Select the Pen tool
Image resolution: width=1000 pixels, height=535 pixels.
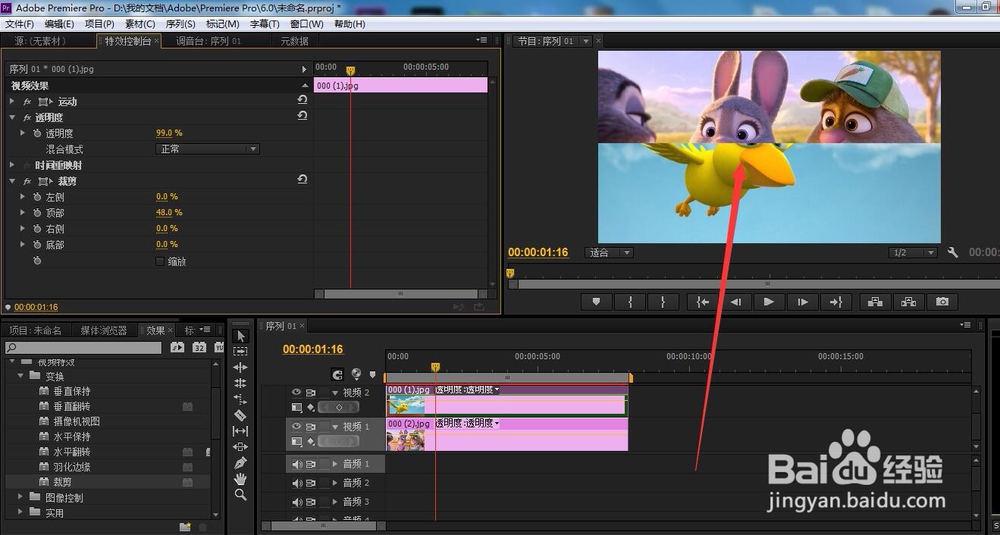pyautogui.click(x=240, y=463)
